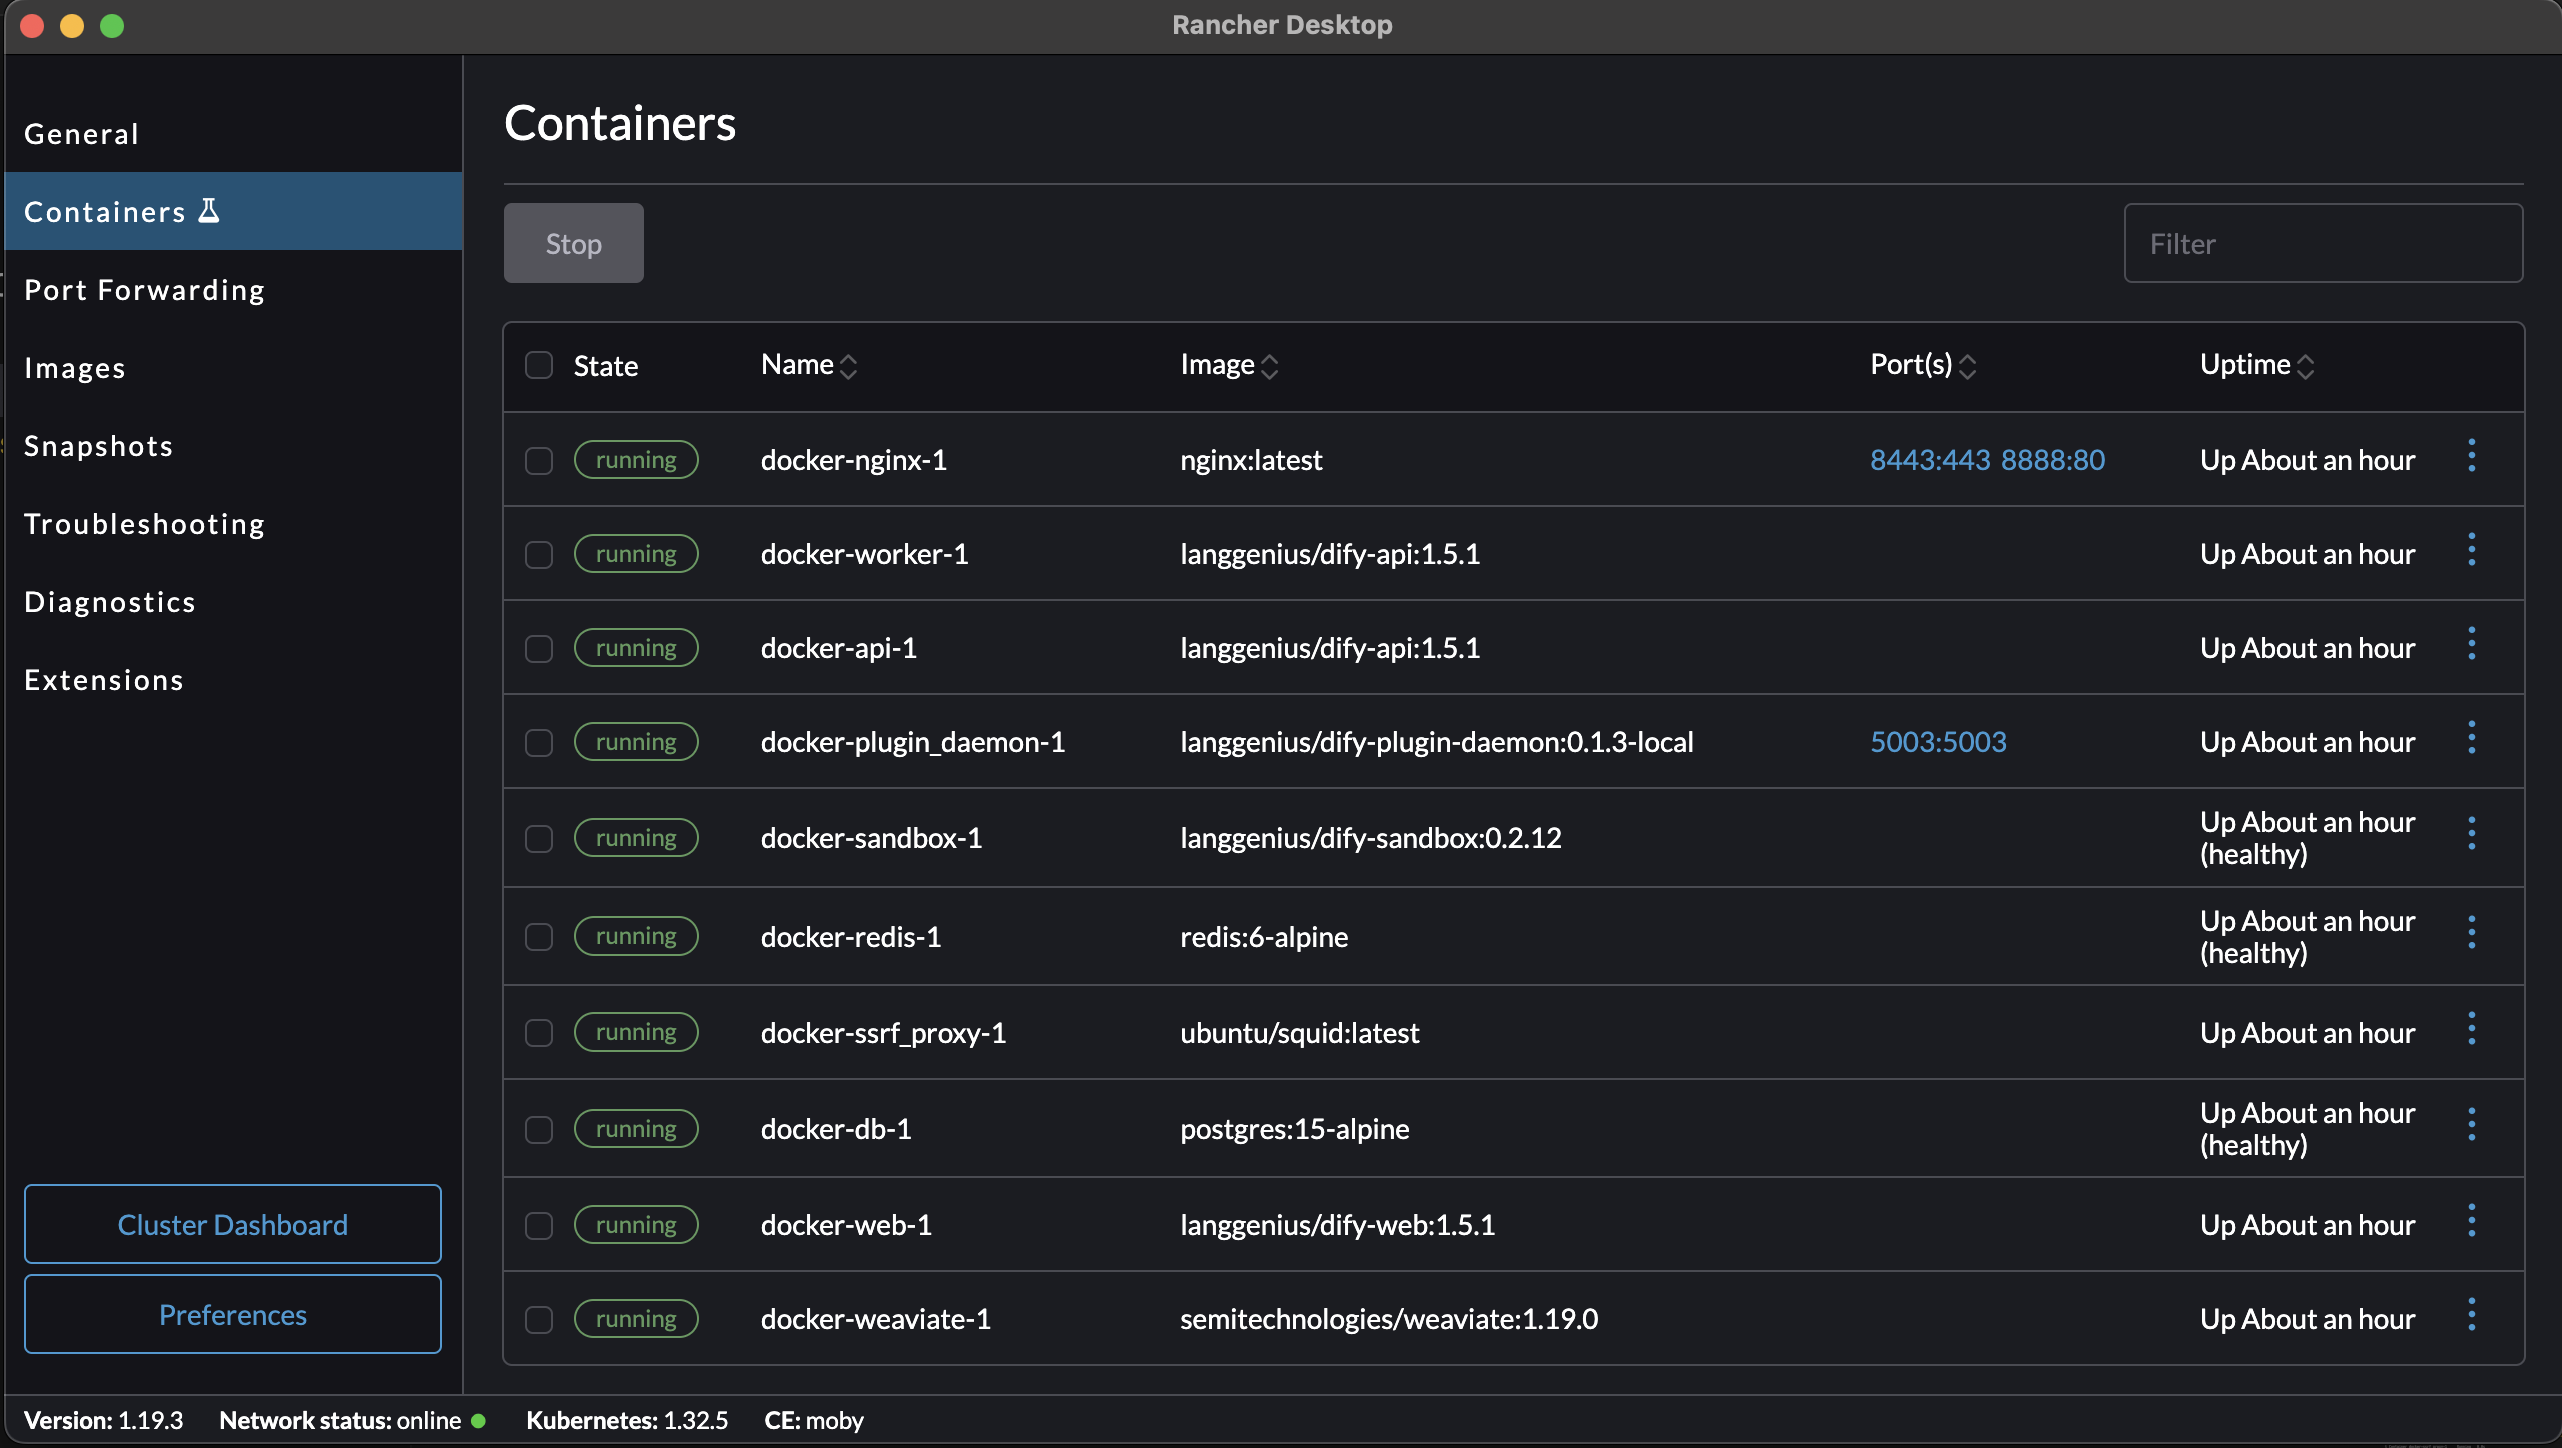Open the three-dot menu for docker-sandbox-1
The image size is (2562, 1448).
[x=2471, y=835]
